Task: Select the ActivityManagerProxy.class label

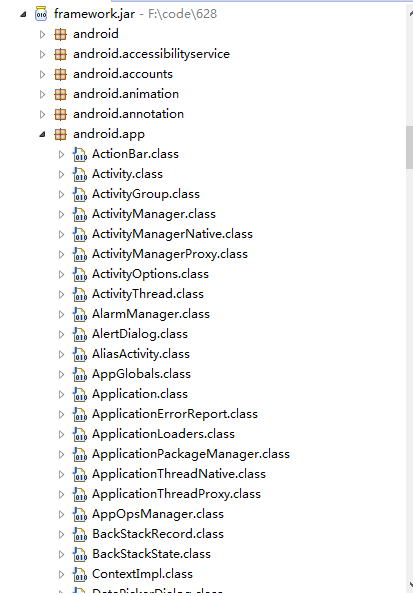Action: click(x=170, y=254)
